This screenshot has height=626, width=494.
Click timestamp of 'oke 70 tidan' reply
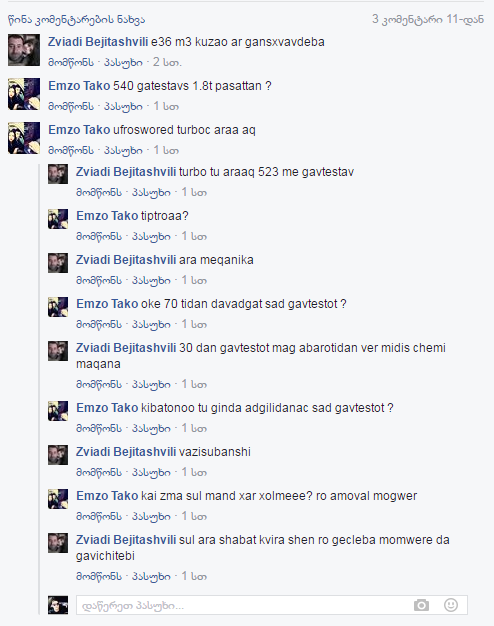(194, 324)
